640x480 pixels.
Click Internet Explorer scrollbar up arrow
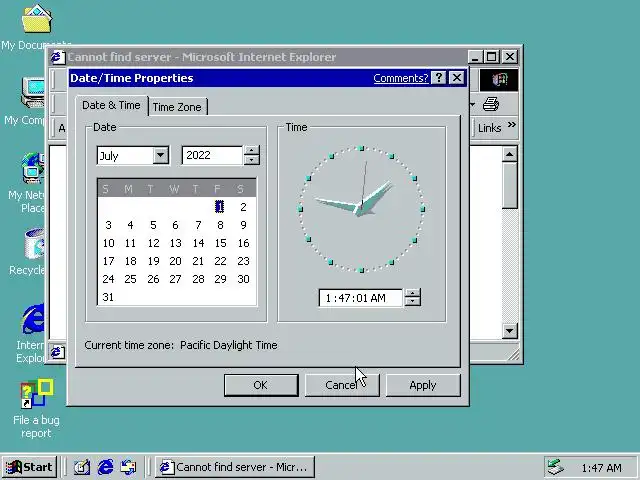[509, 154]
